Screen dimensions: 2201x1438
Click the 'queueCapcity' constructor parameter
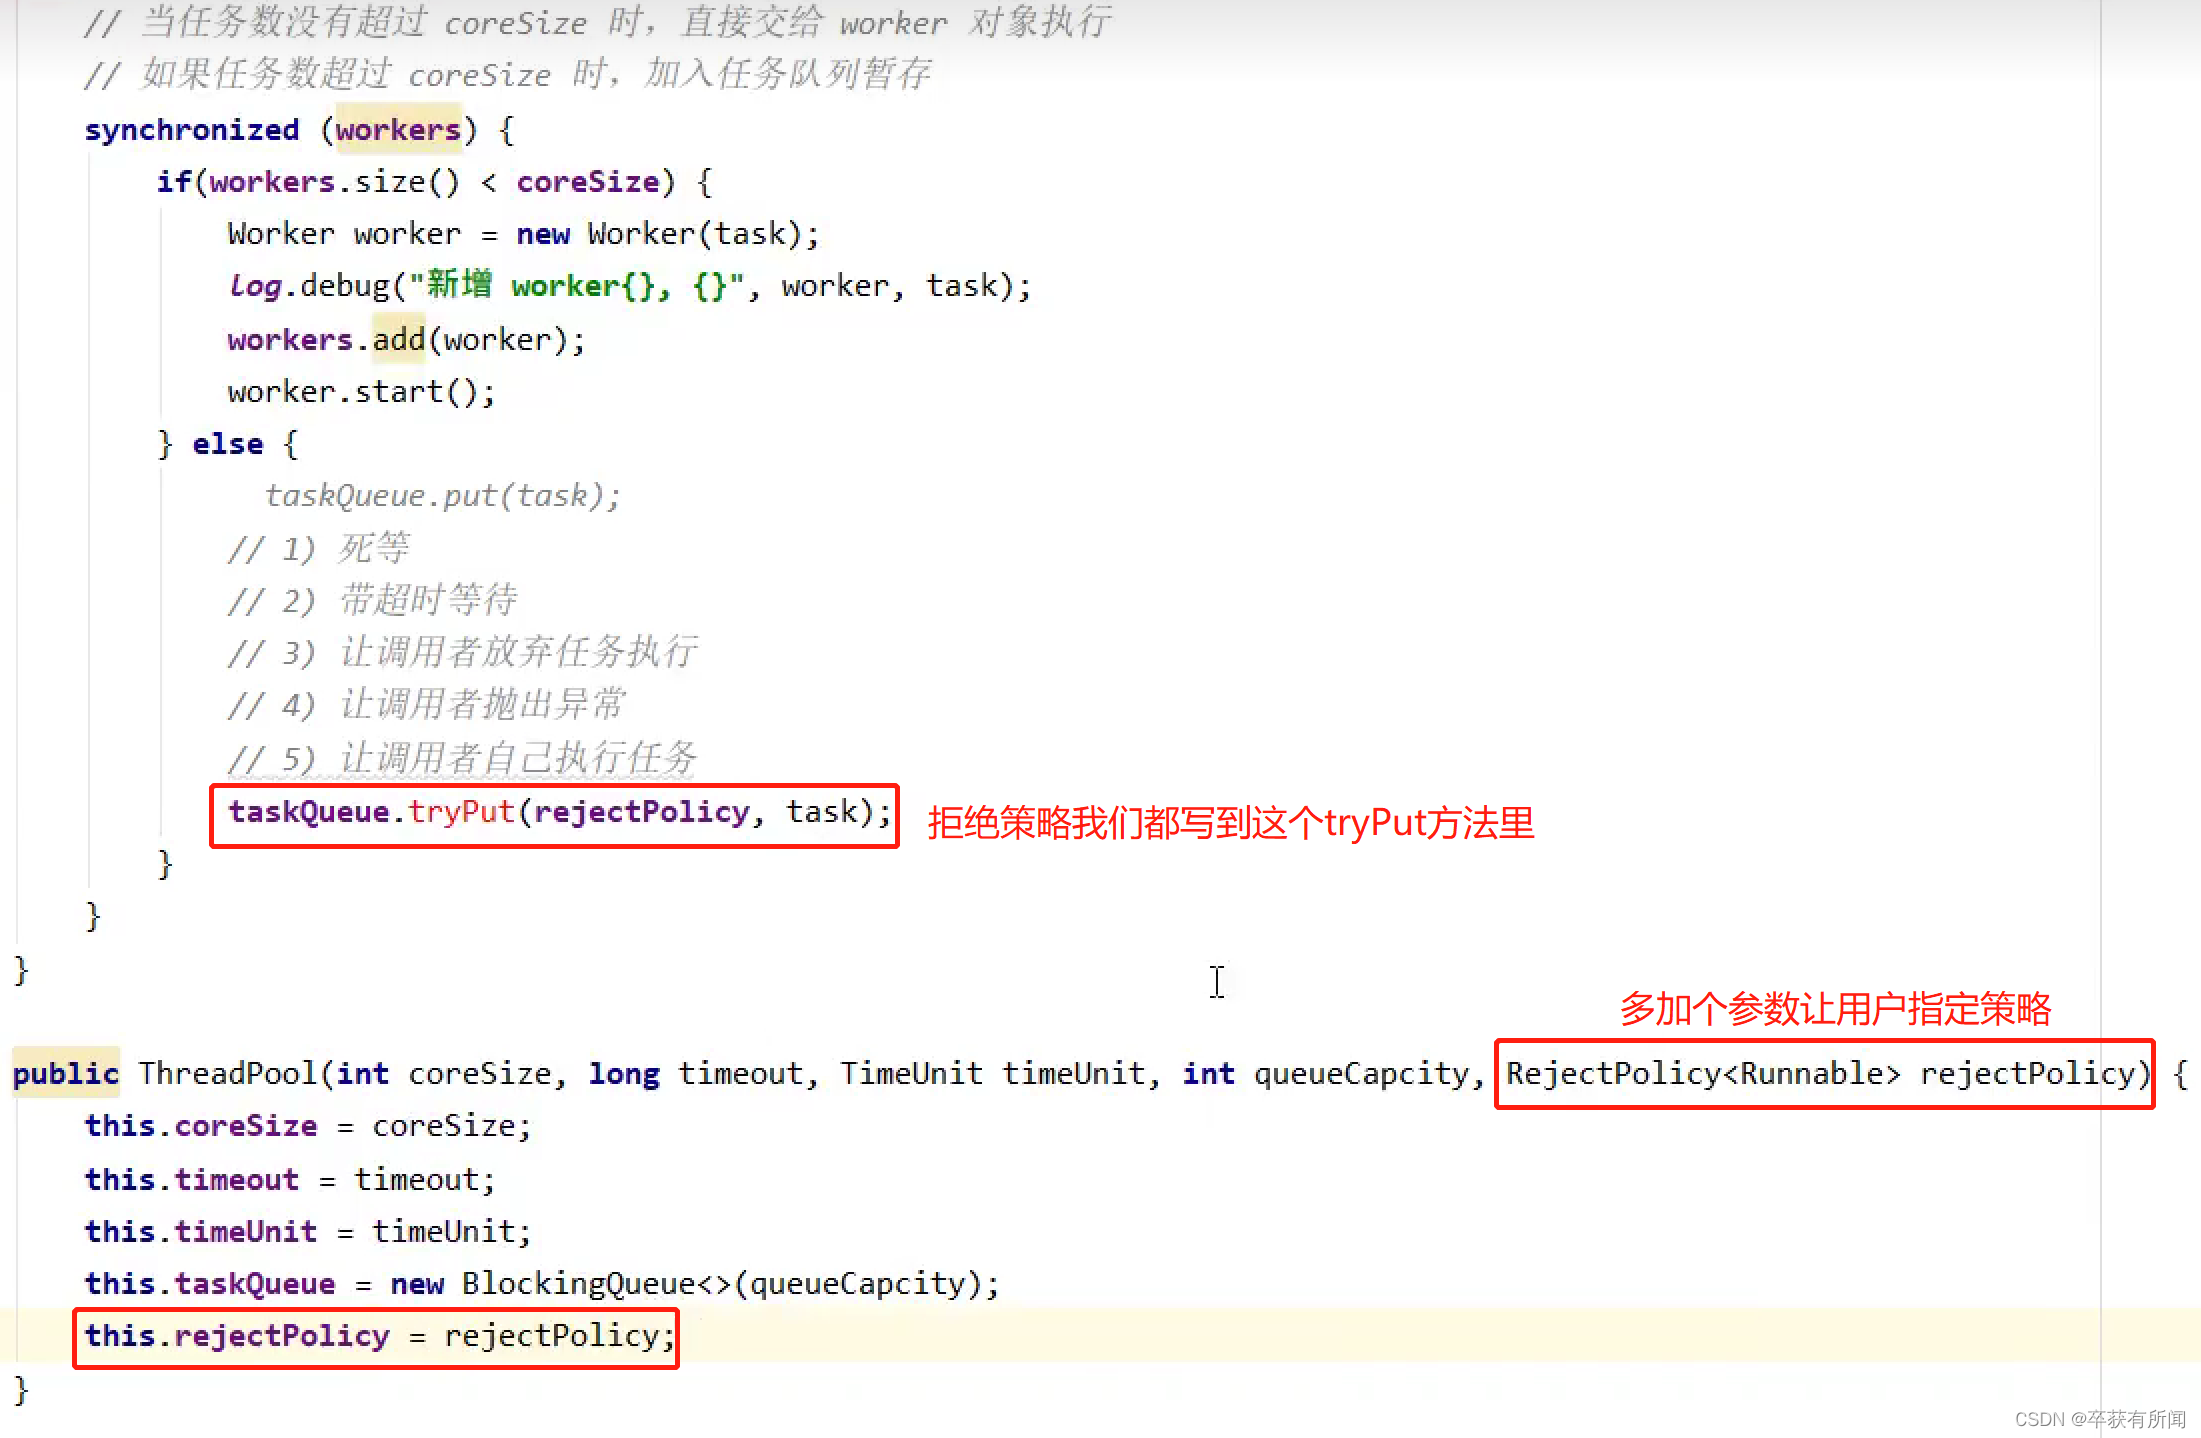click(x=1361, y=1074)
